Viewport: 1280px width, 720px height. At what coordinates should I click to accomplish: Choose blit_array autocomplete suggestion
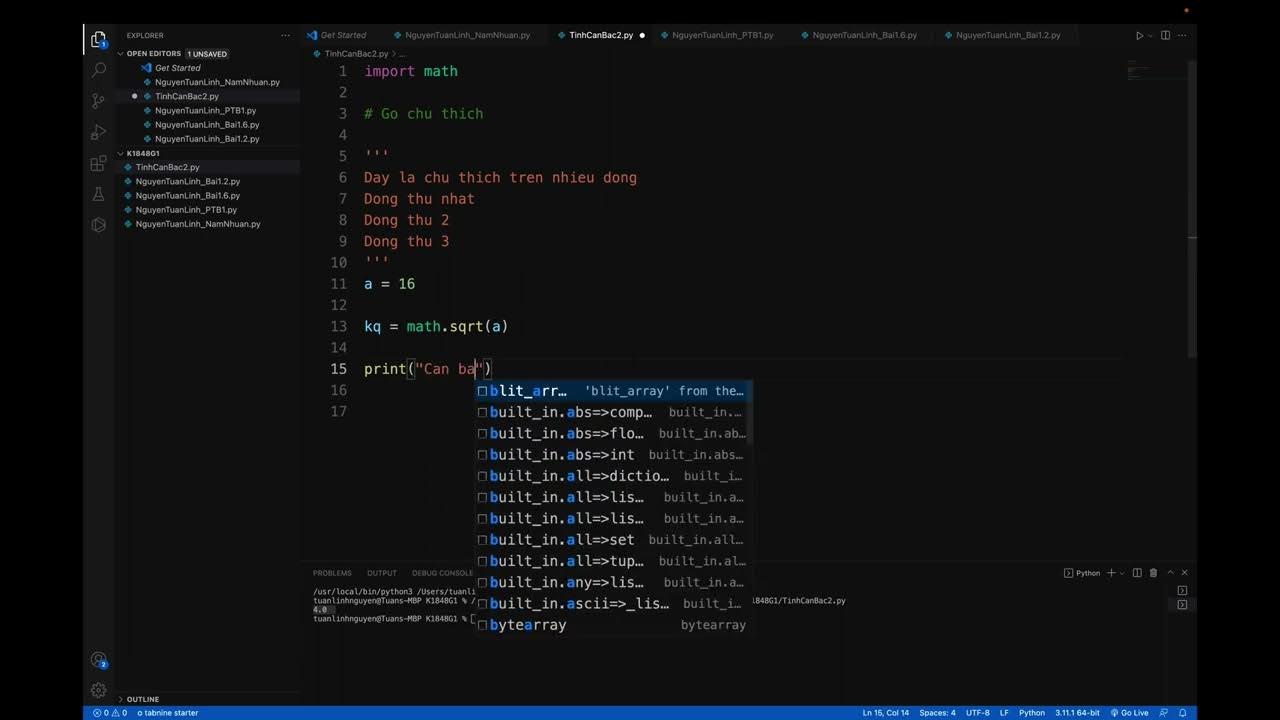(613, 391)
